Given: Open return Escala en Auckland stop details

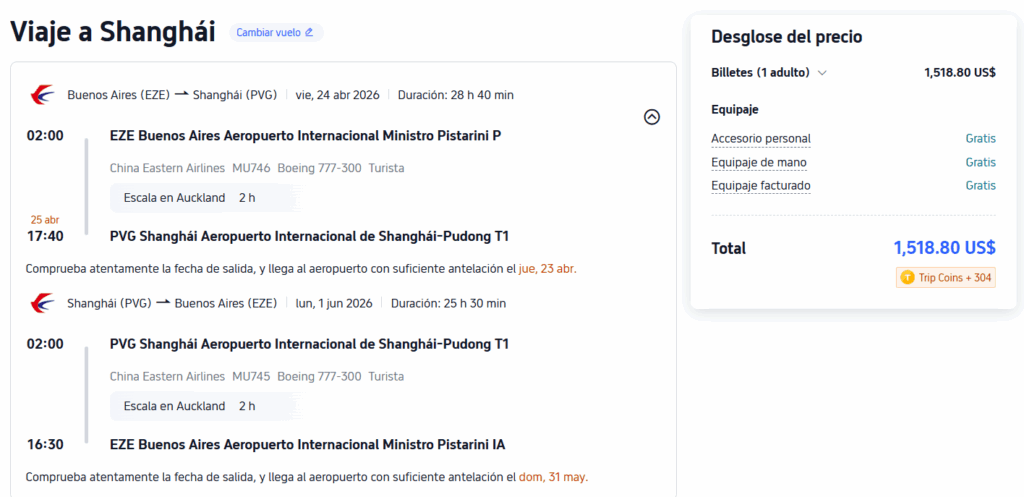Looking at the screenshot, I should tap(189, 406).
